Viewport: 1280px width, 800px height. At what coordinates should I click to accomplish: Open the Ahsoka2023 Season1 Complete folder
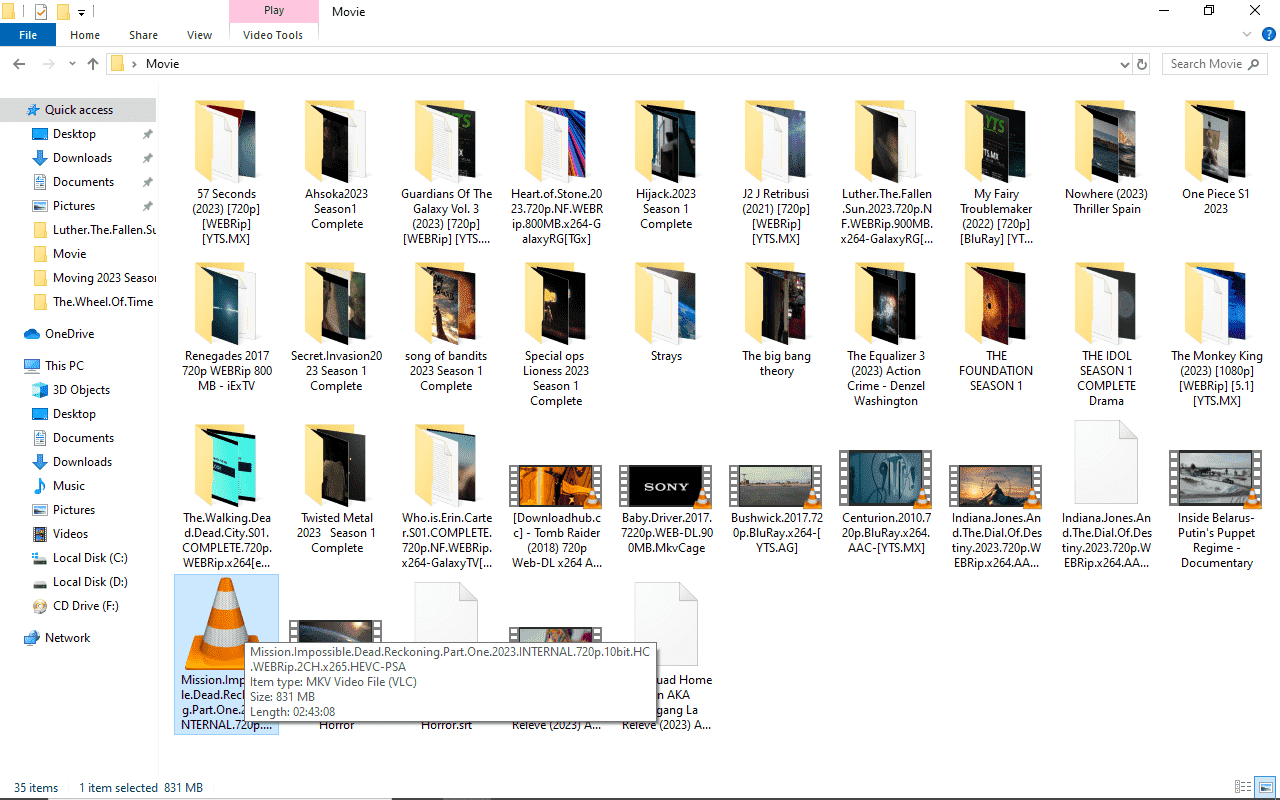point(336,165)
